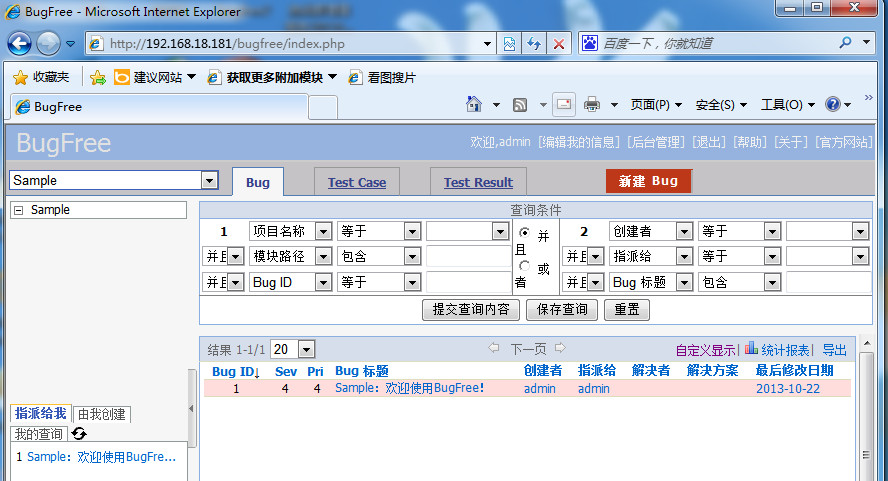Image resolution: width=888 pixels, height=481 pixels.
Task: Click the next page arrow icon
Action: 560,348
